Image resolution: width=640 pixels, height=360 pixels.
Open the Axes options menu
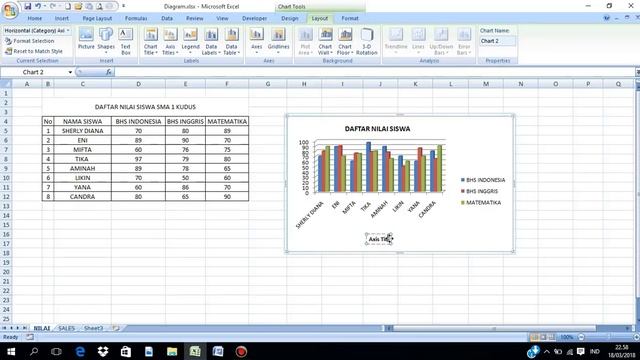pos(257,41)
